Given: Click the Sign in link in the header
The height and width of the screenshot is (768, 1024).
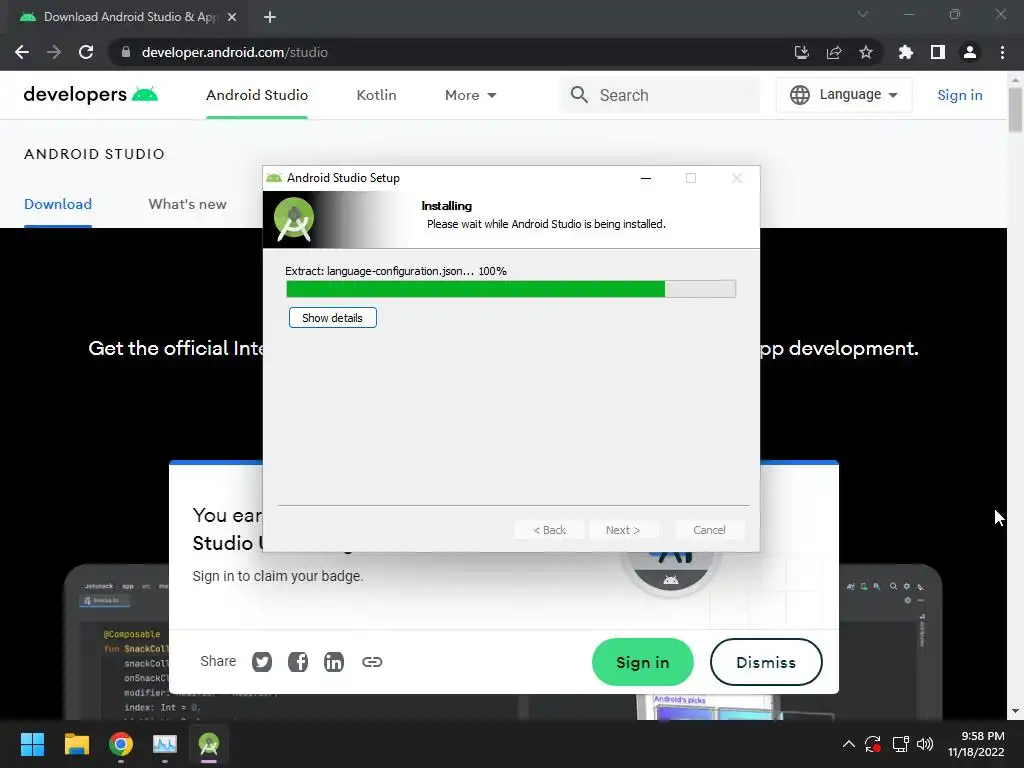Looking at the screenshot, I should [x=959, y=95].
